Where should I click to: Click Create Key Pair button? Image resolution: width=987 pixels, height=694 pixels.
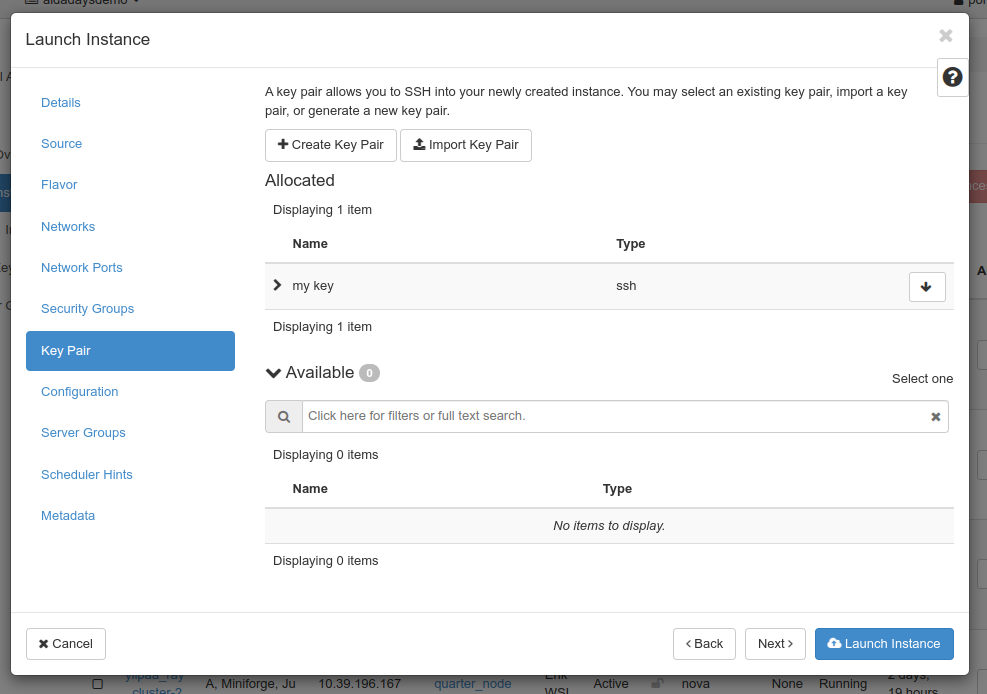[x=331, y=145]
